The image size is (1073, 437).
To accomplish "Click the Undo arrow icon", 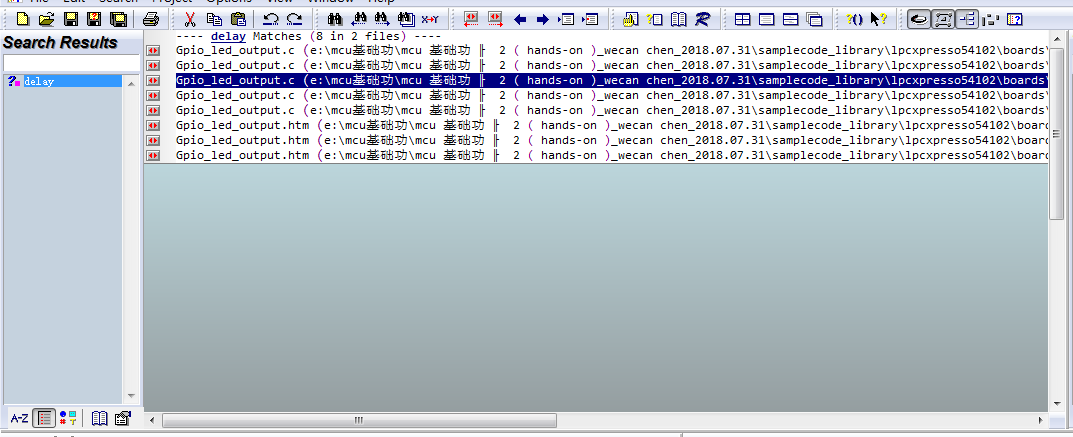I will (270, 19).
